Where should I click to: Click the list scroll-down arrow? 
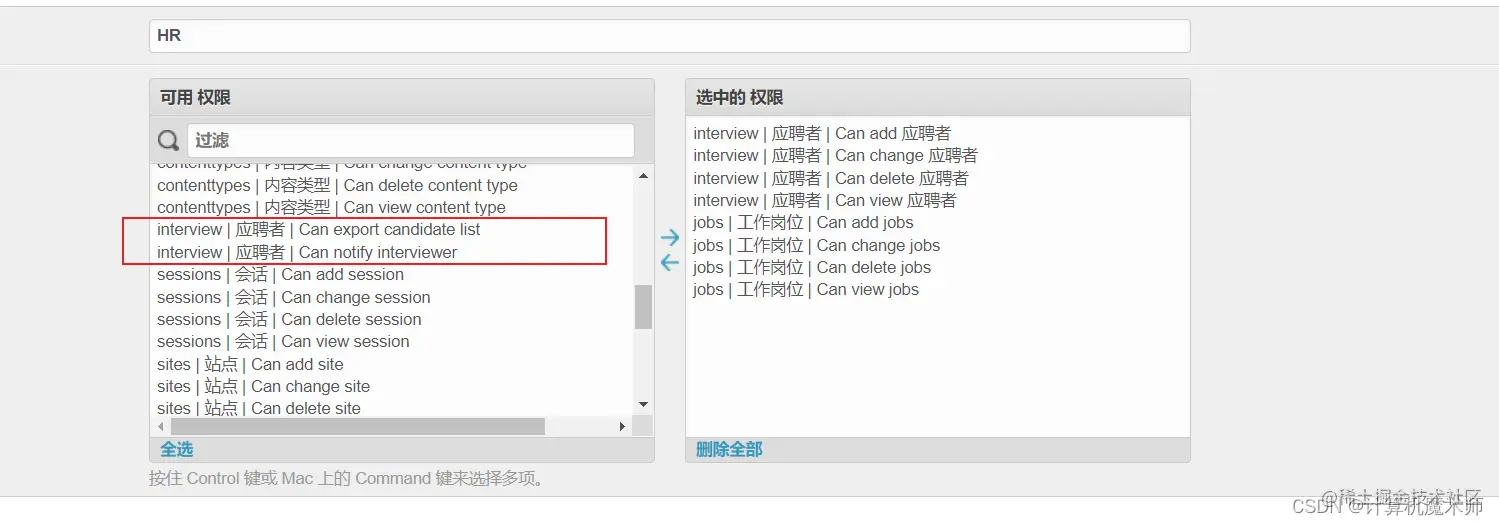[x=643, y=404]
